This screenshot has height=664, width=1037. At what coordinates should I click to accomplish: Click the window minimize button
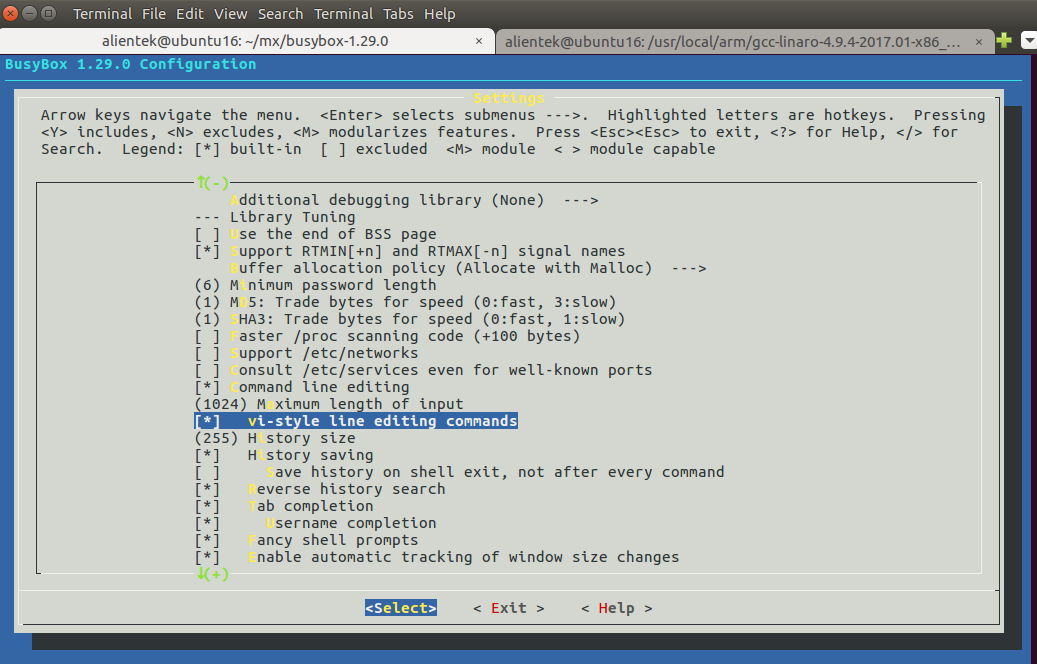click(30, 13)
